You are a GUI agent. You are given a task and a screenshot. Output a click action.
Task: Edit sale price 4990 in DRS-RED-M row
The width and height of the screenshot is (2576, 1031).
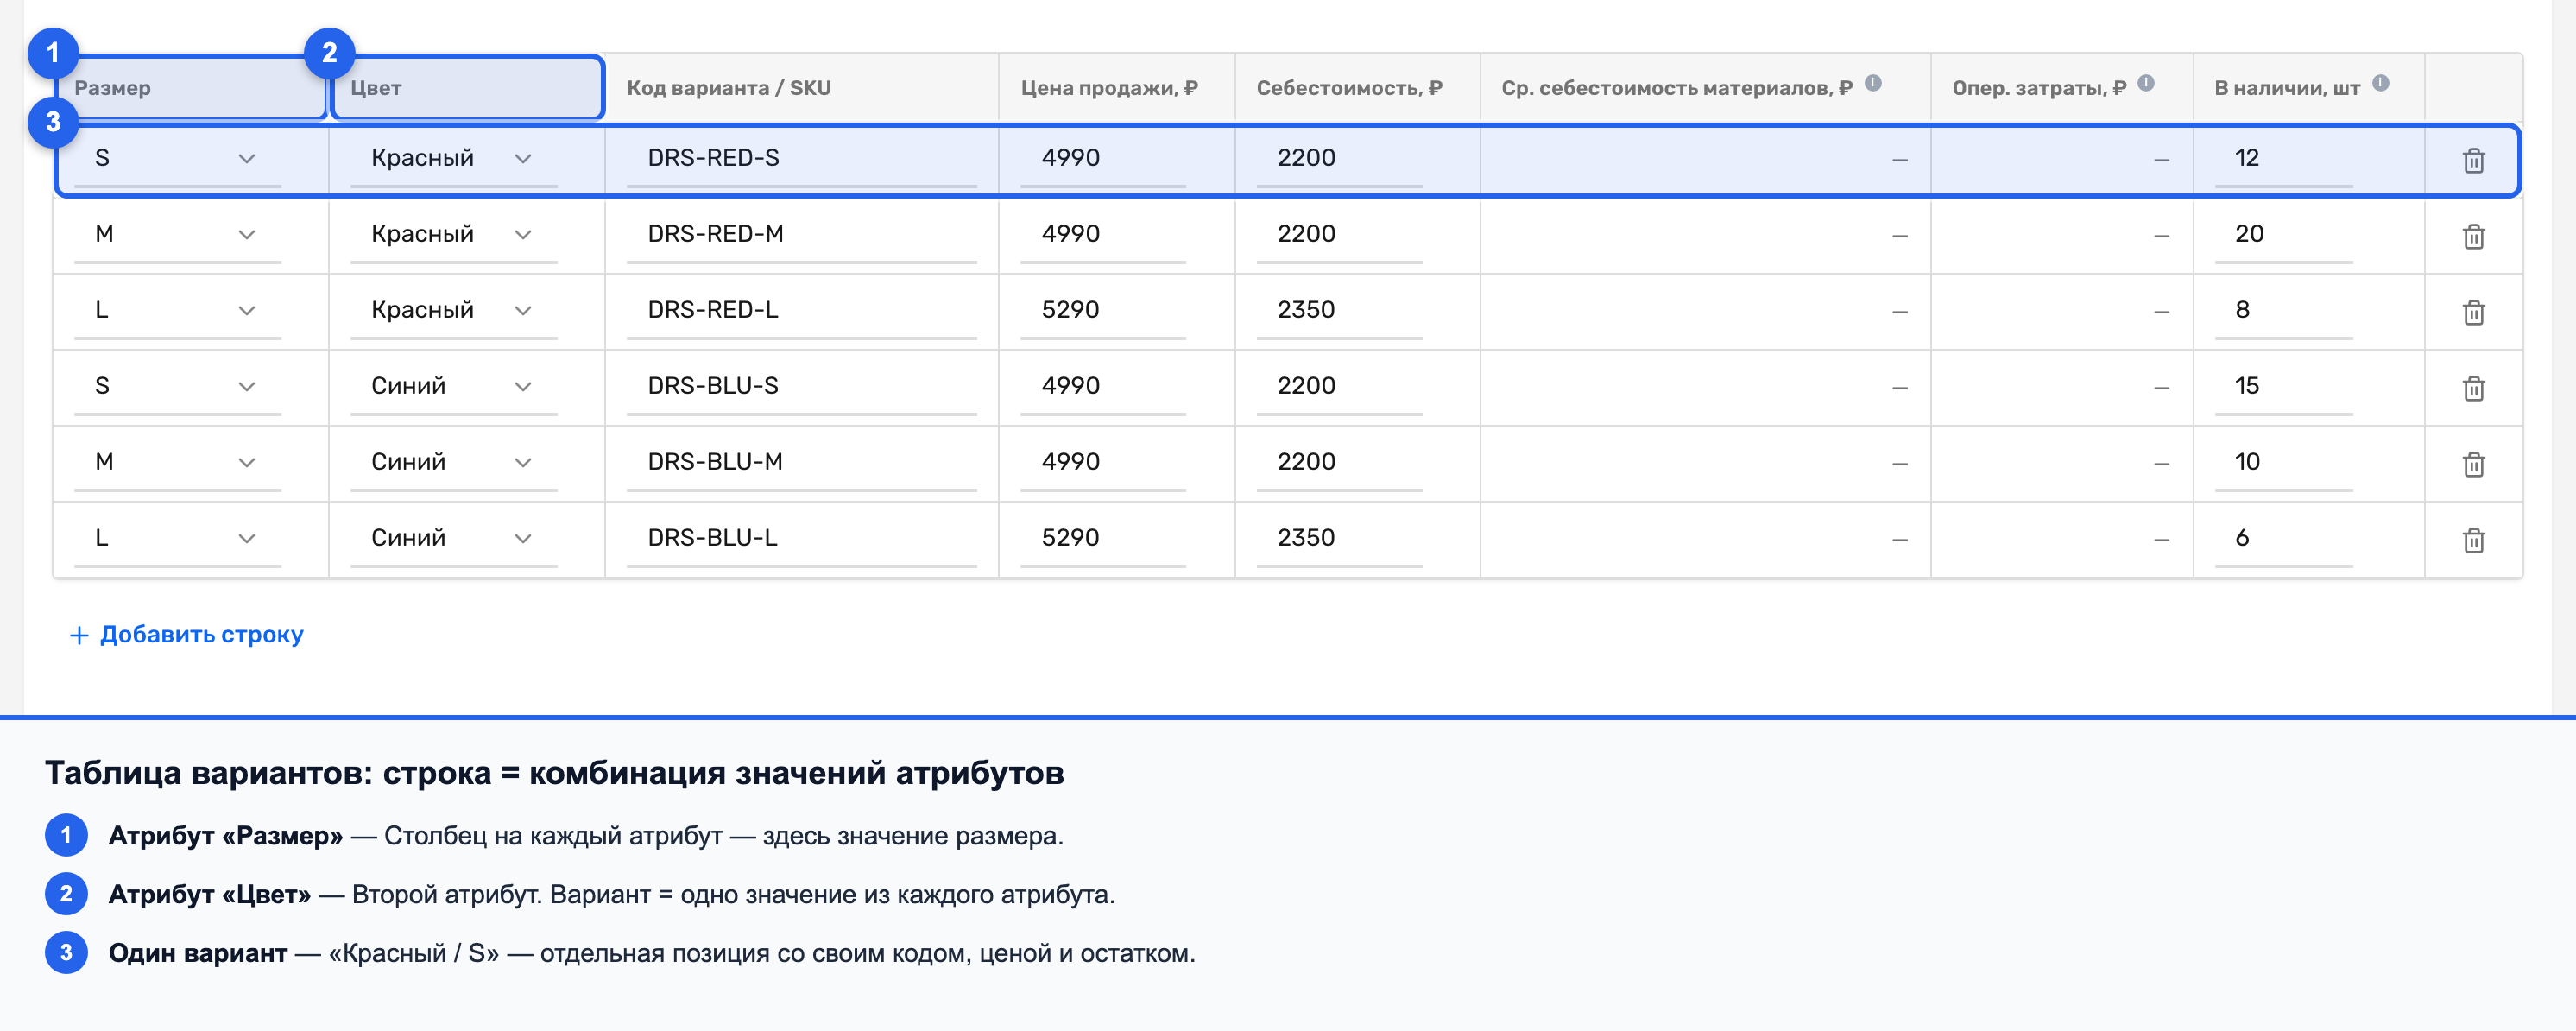[x=1103, y=234]
